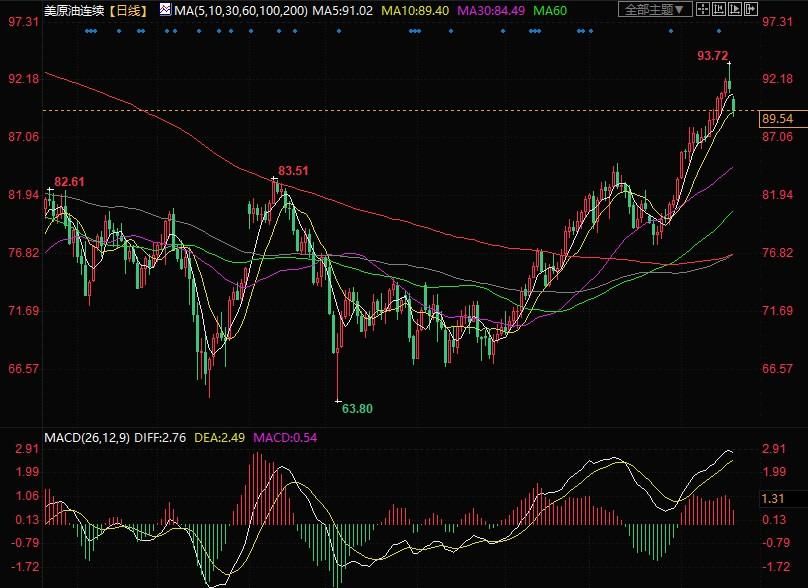Open MA(5,10,30,60,100,200) indicator settings
The image size is (808, 588).
coord(241,10)
